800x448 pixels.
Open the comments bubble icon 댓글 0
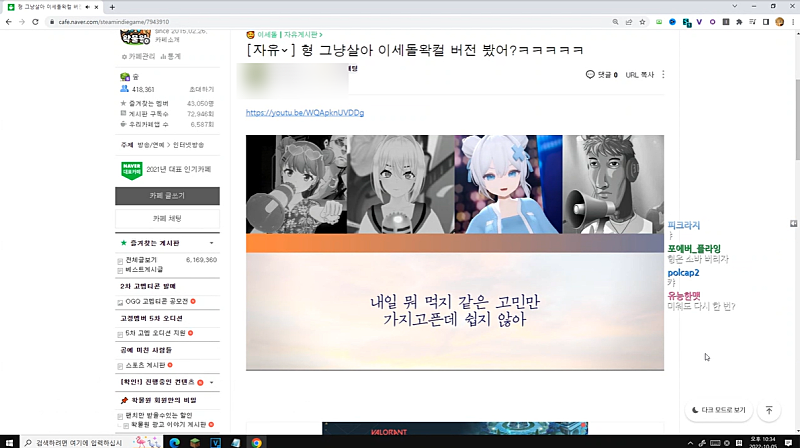click(x=602, y=74)
